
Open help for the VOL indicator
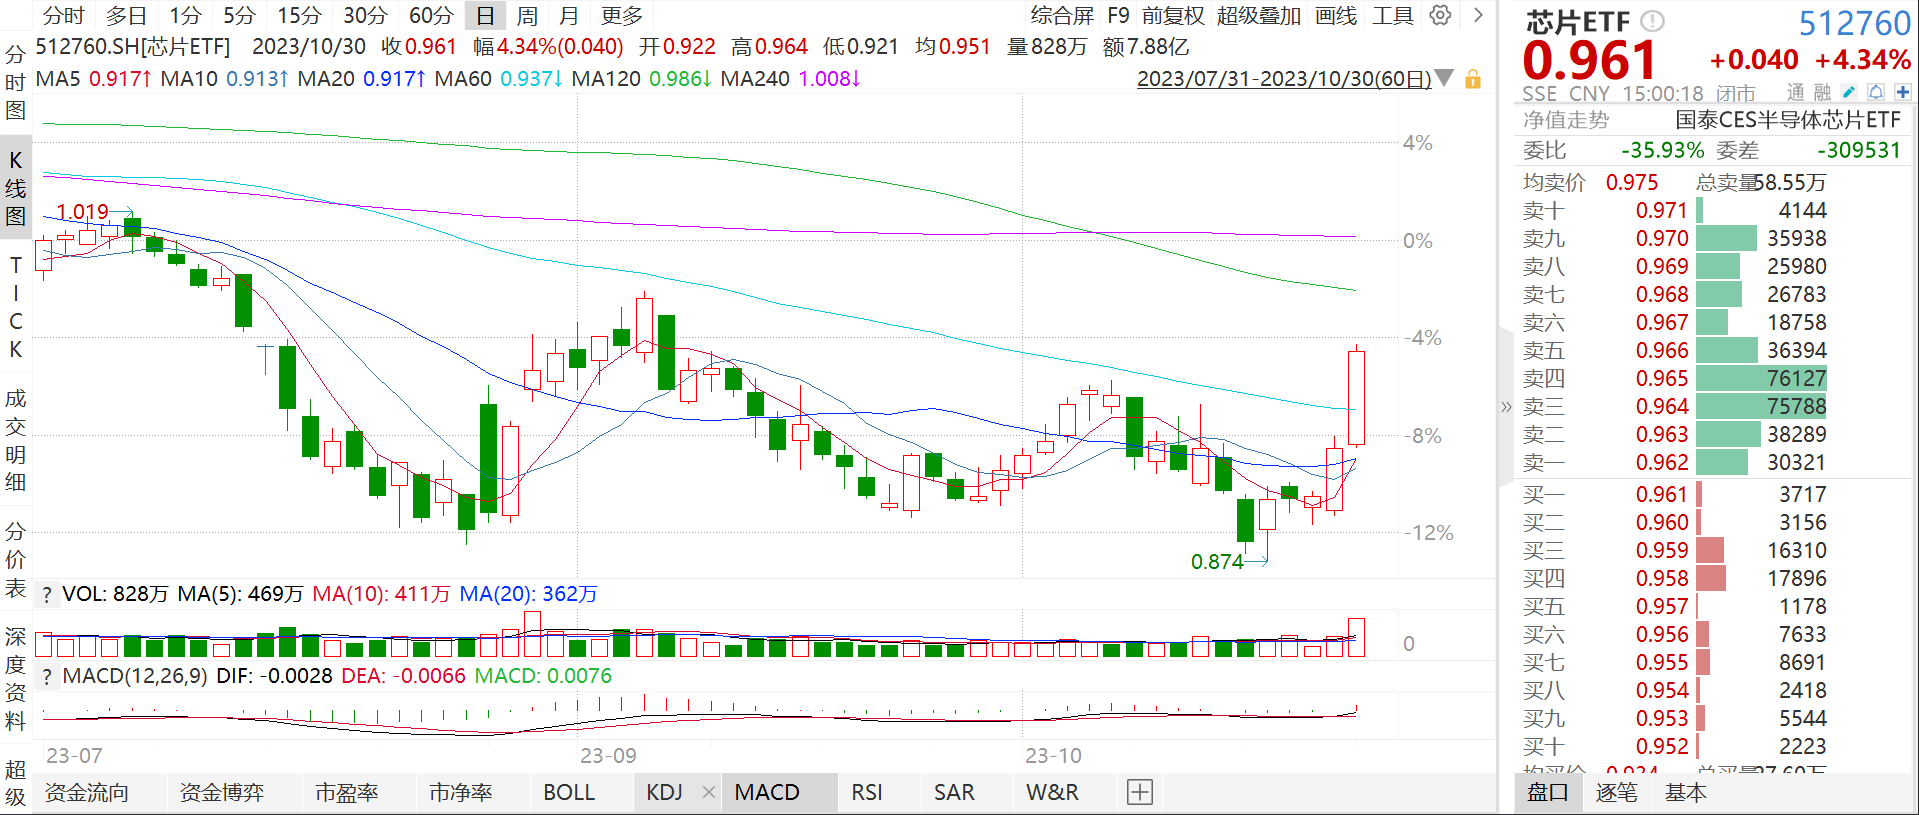(x=47, y=595)
